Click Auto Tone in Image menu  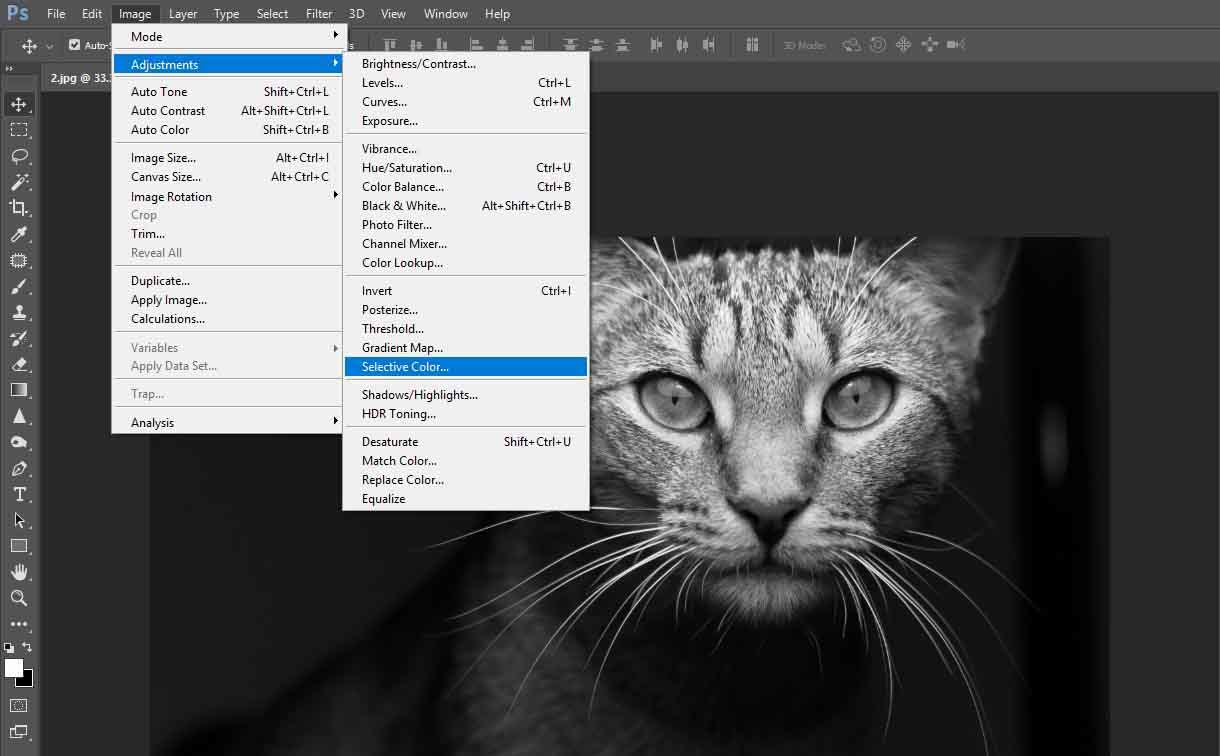pyautogui.click(x=229, y=92)
